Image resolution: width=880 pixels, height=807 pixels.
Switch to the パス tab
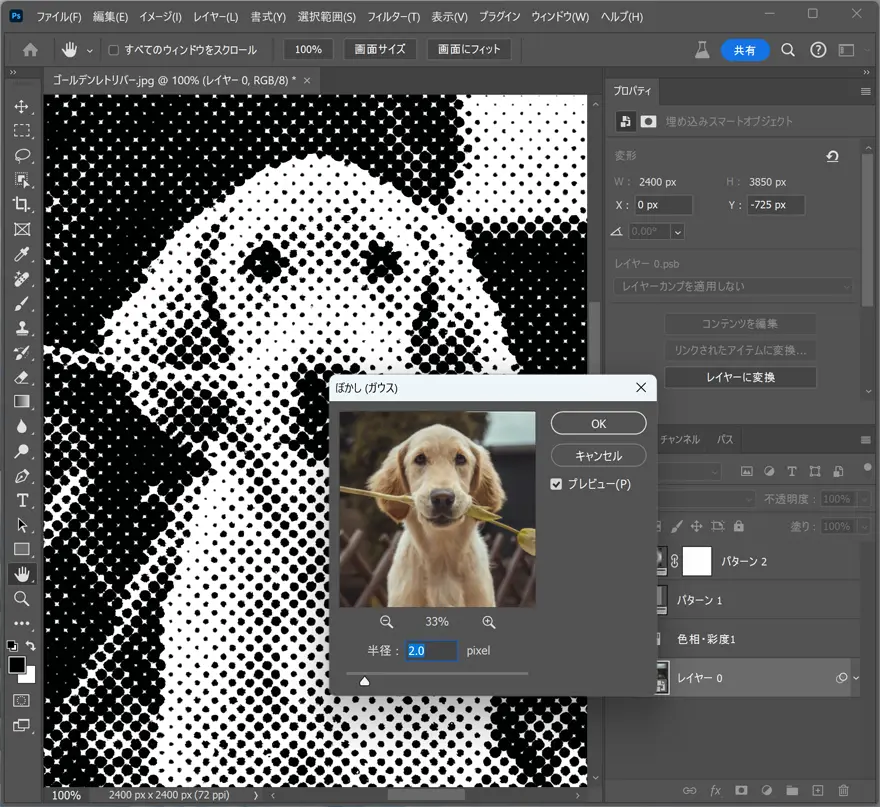(725, 439)
